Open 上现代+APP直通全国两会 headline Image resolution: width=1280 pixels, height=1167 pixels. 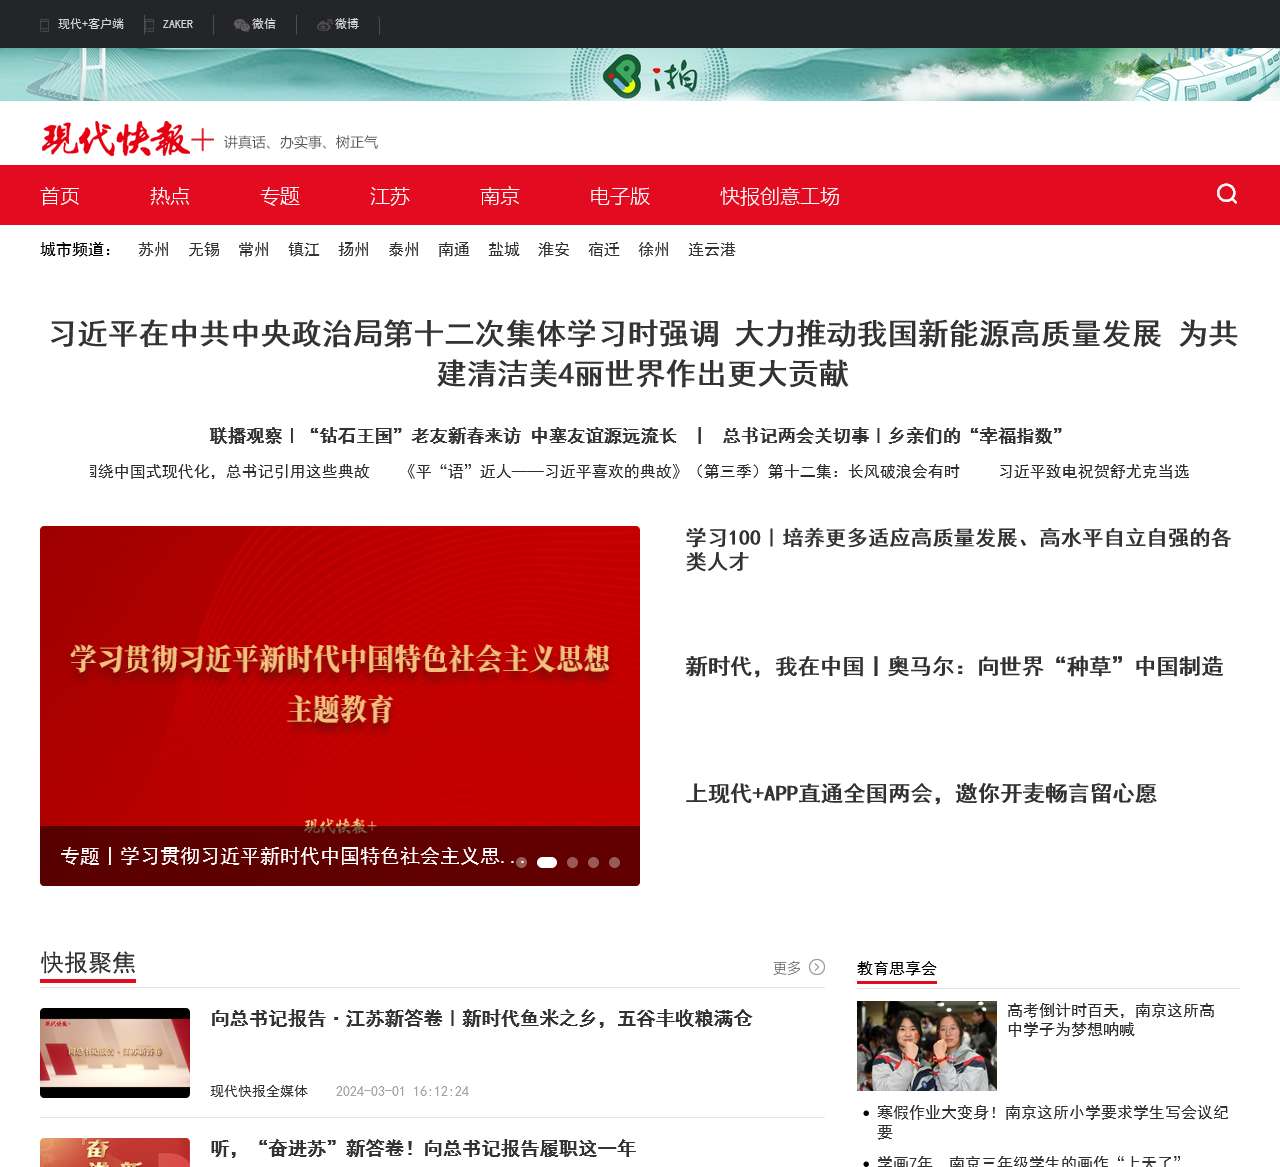click(x=921, y=794)
